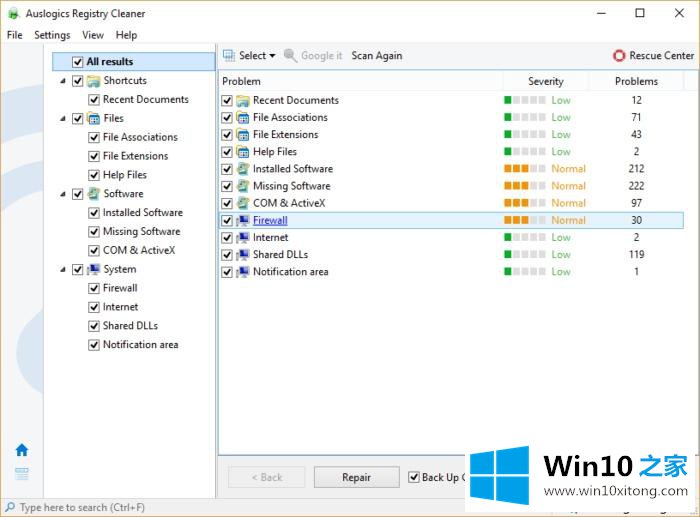
Task: Sort by the Problems count column header
Action: (x=636, y=81)
